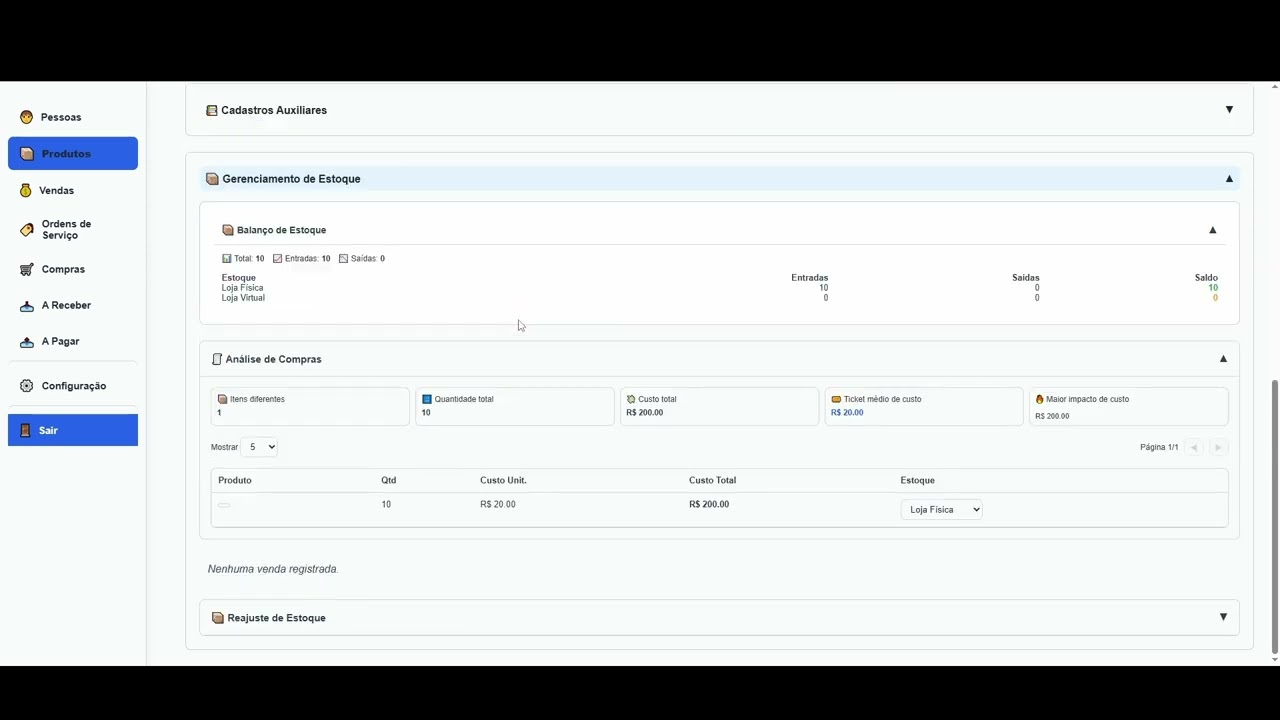This screenshot has height=720, width=1280.
Task: Click the Sair logout button
Action: pos(73,430)
